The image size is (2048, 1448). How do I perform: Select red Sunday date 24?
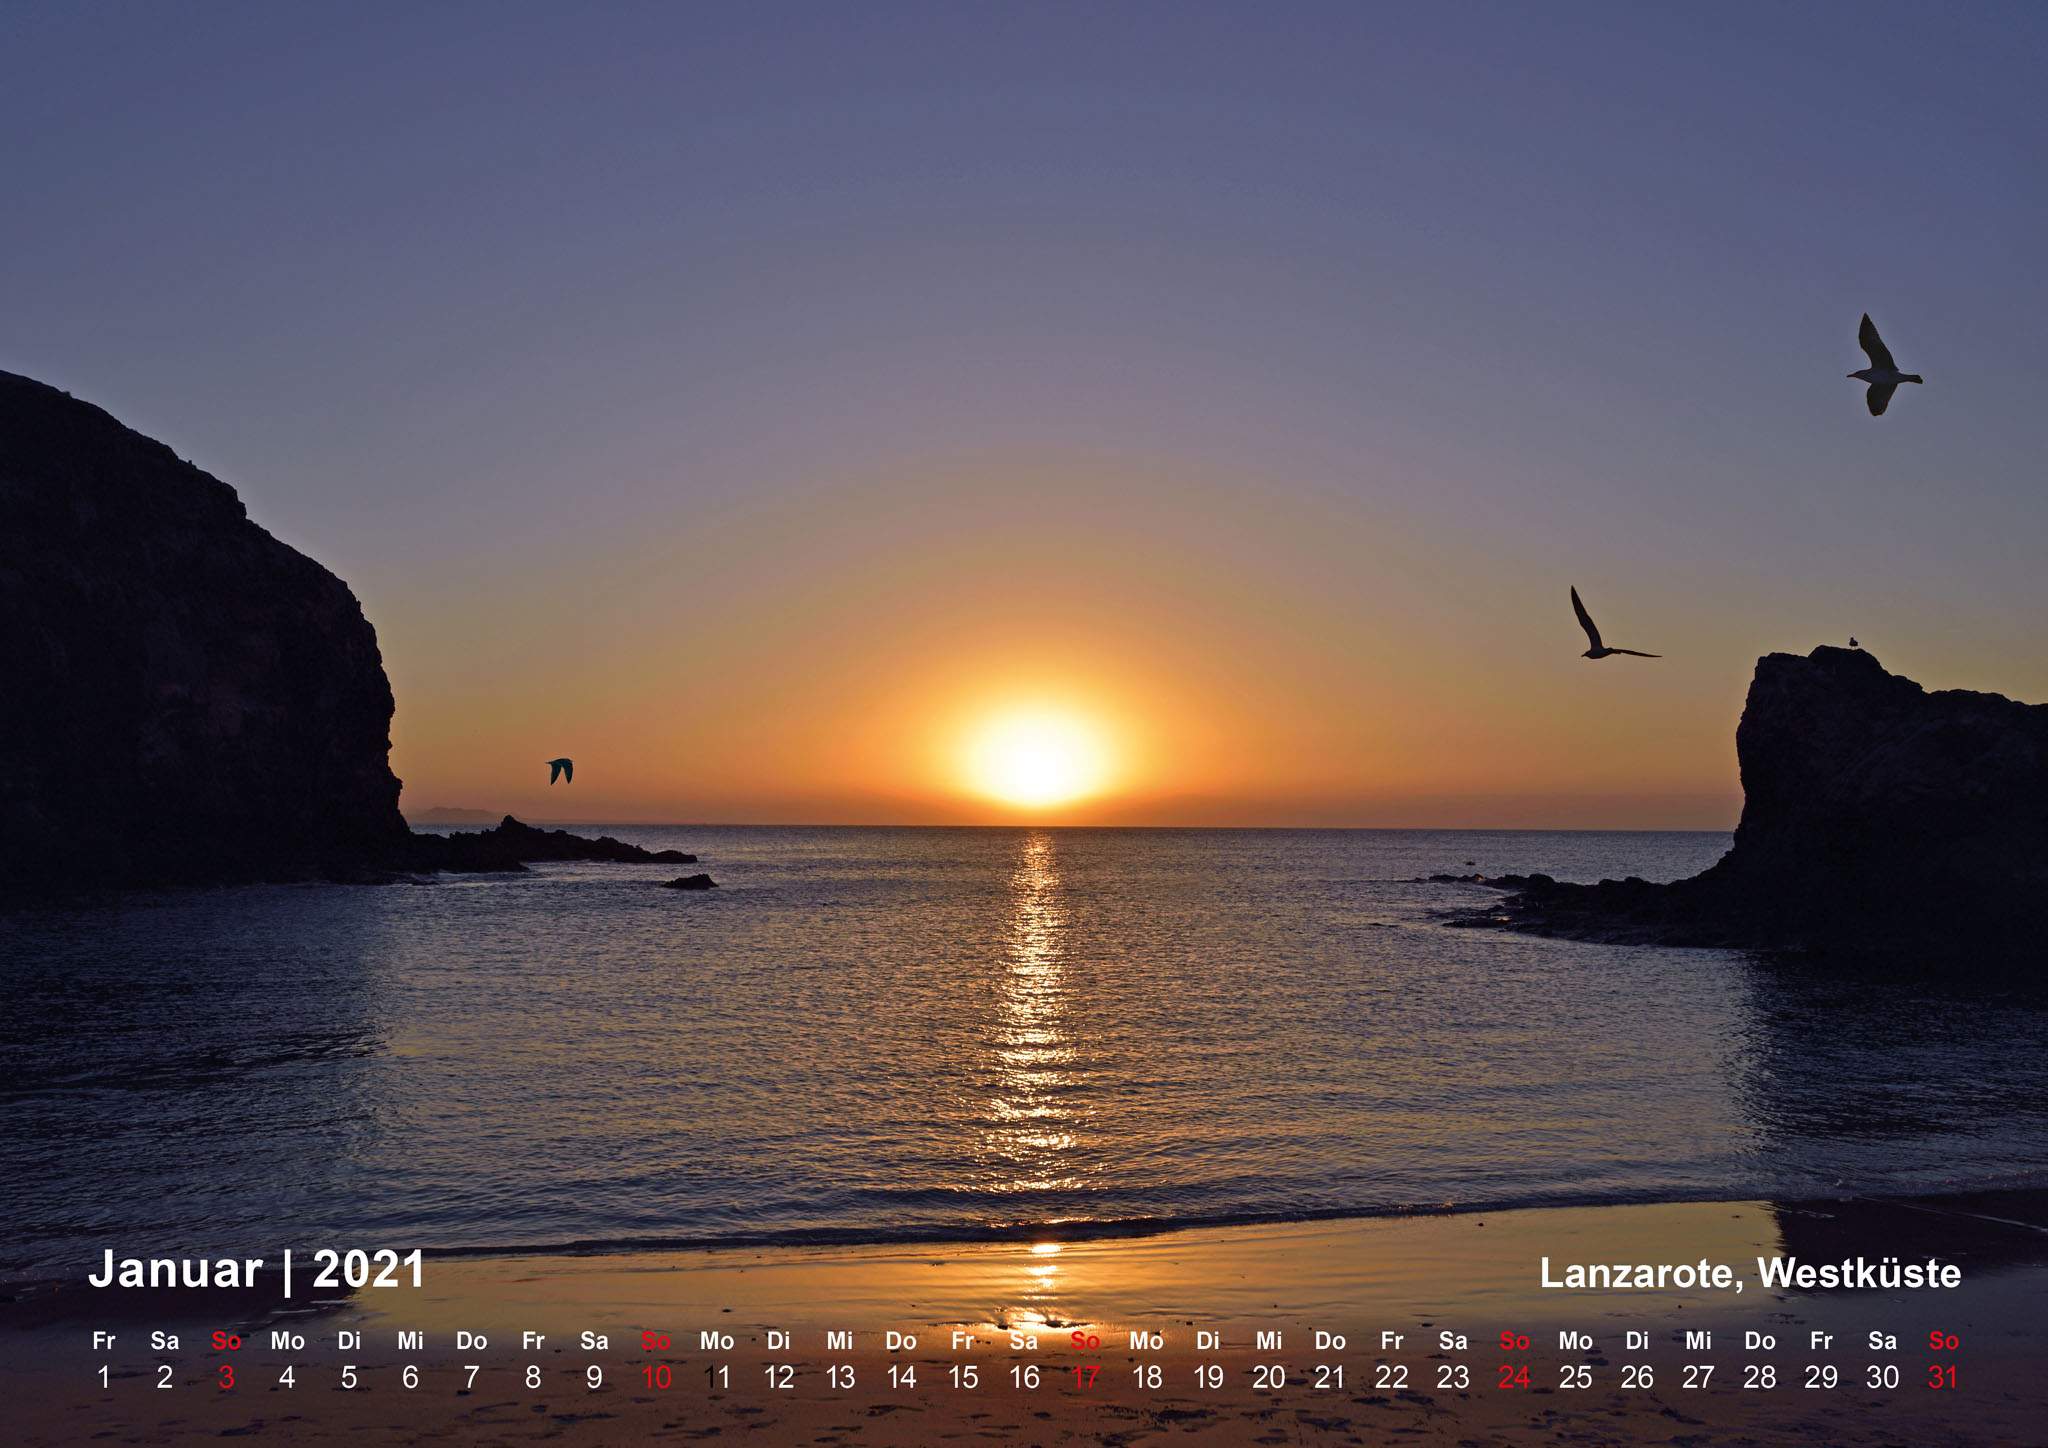pos(1514,1378)
